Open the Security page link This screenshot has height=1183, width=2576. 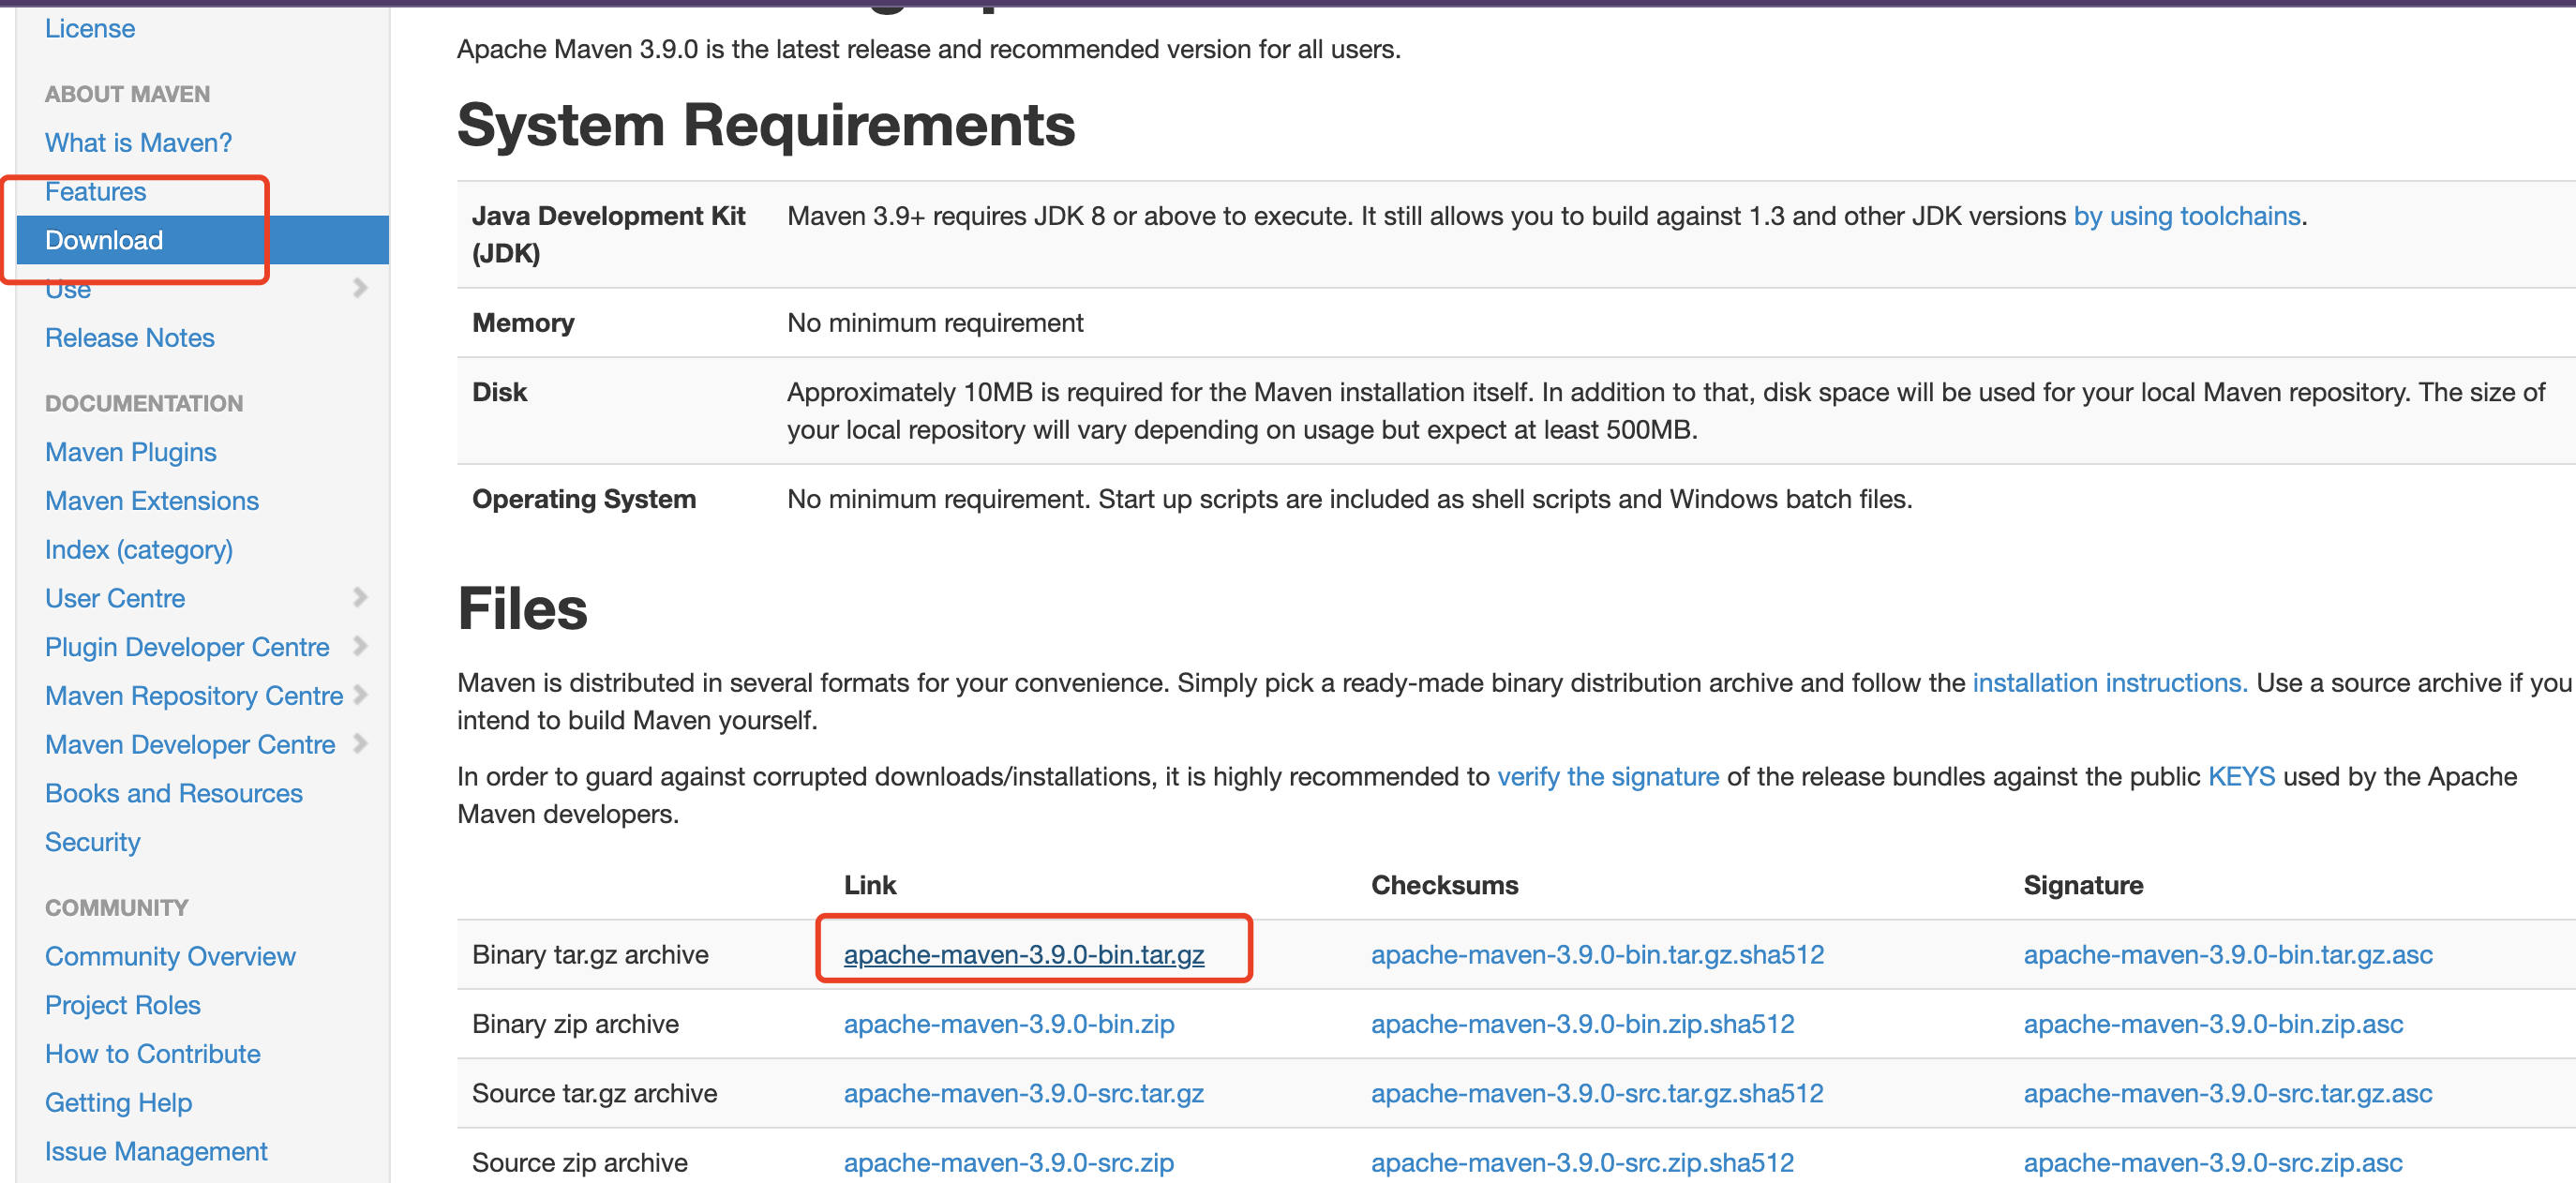[92, 842]
